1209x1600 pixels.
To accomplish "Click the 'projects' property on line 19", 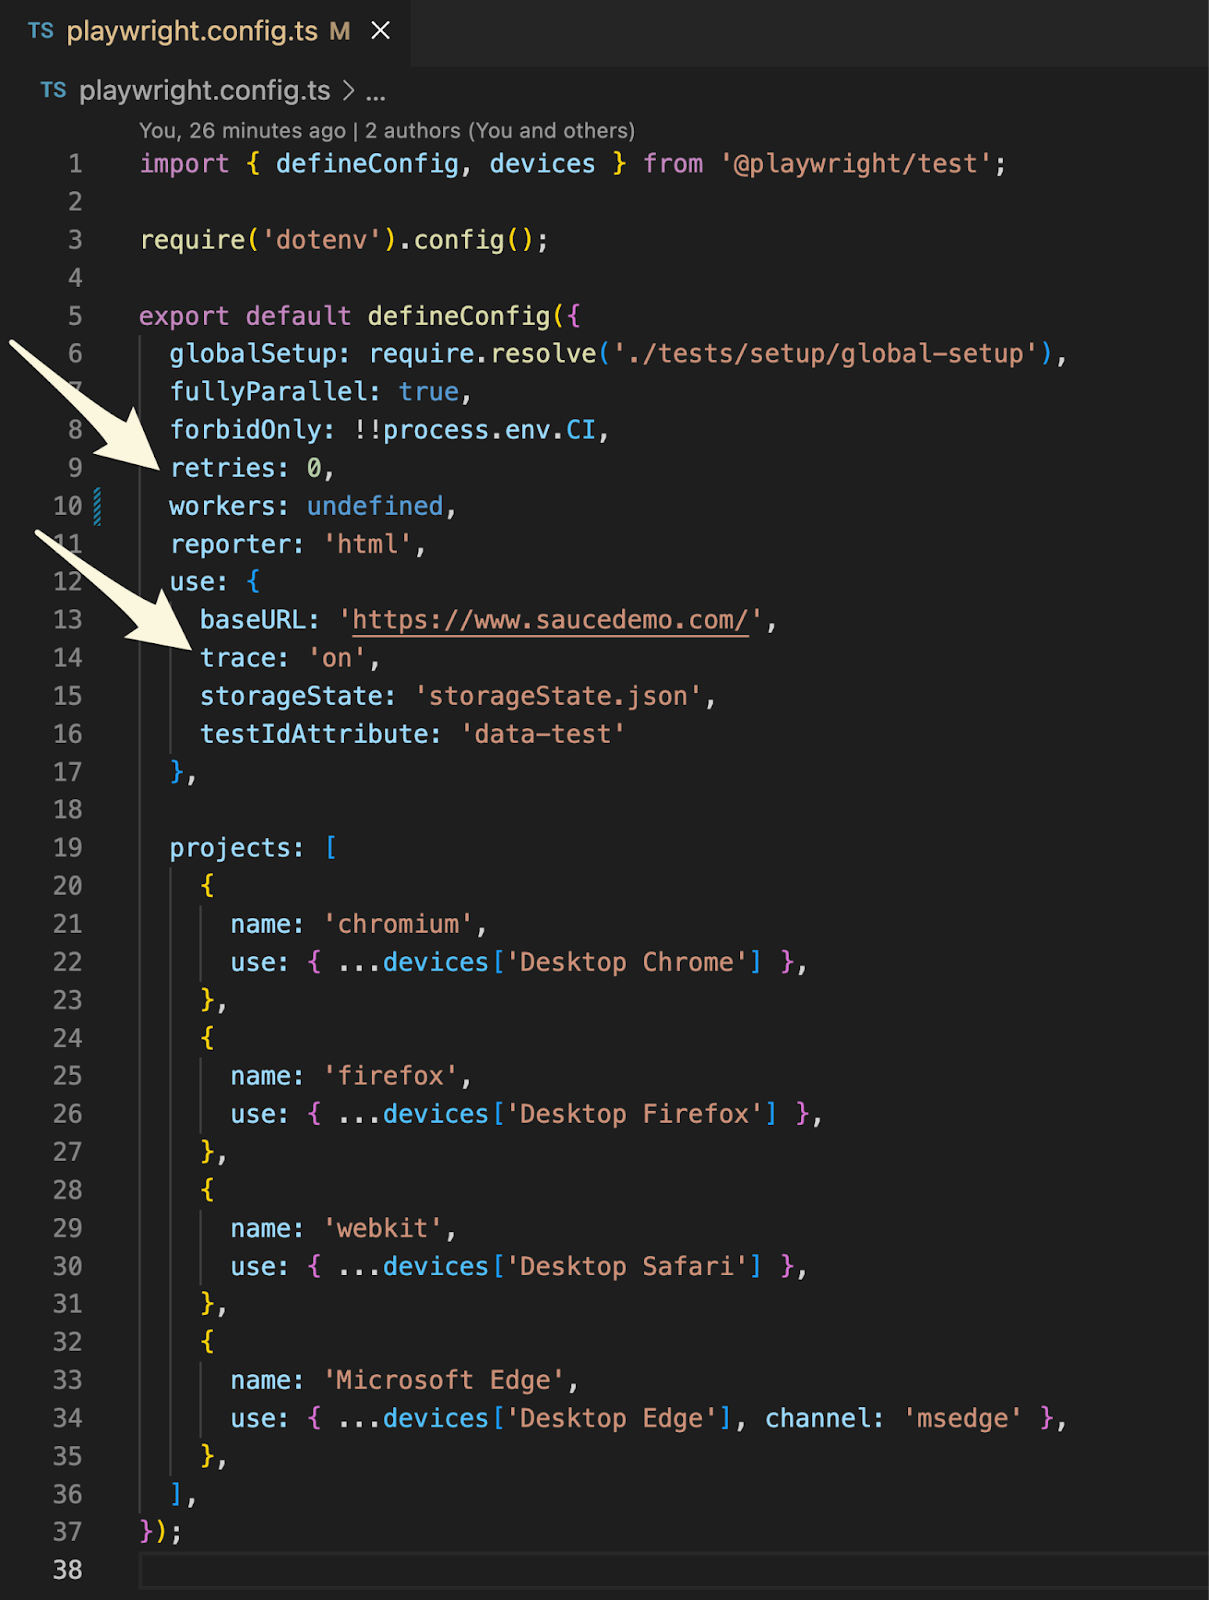I will tap(230, 848).
